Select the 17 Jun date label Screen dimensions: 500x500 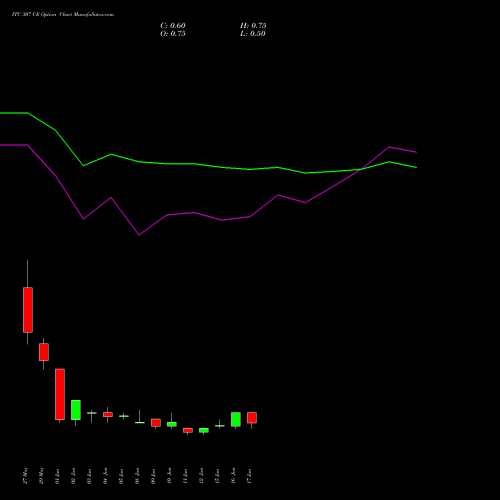(250, 476)
